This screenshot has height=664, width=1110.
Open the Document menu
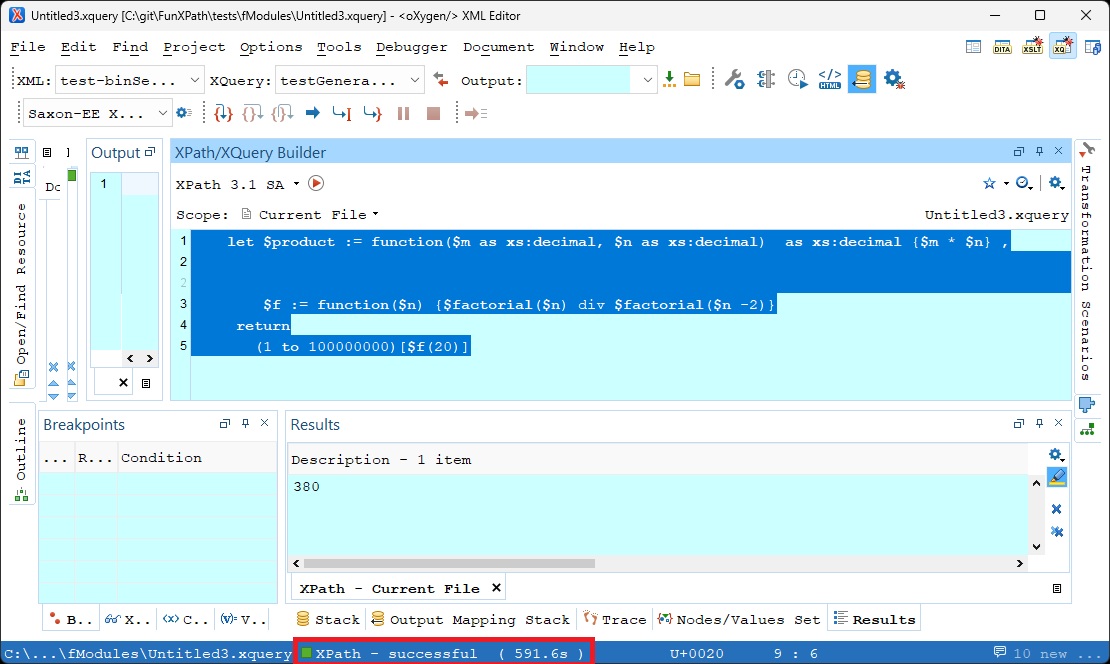[498, 47]
